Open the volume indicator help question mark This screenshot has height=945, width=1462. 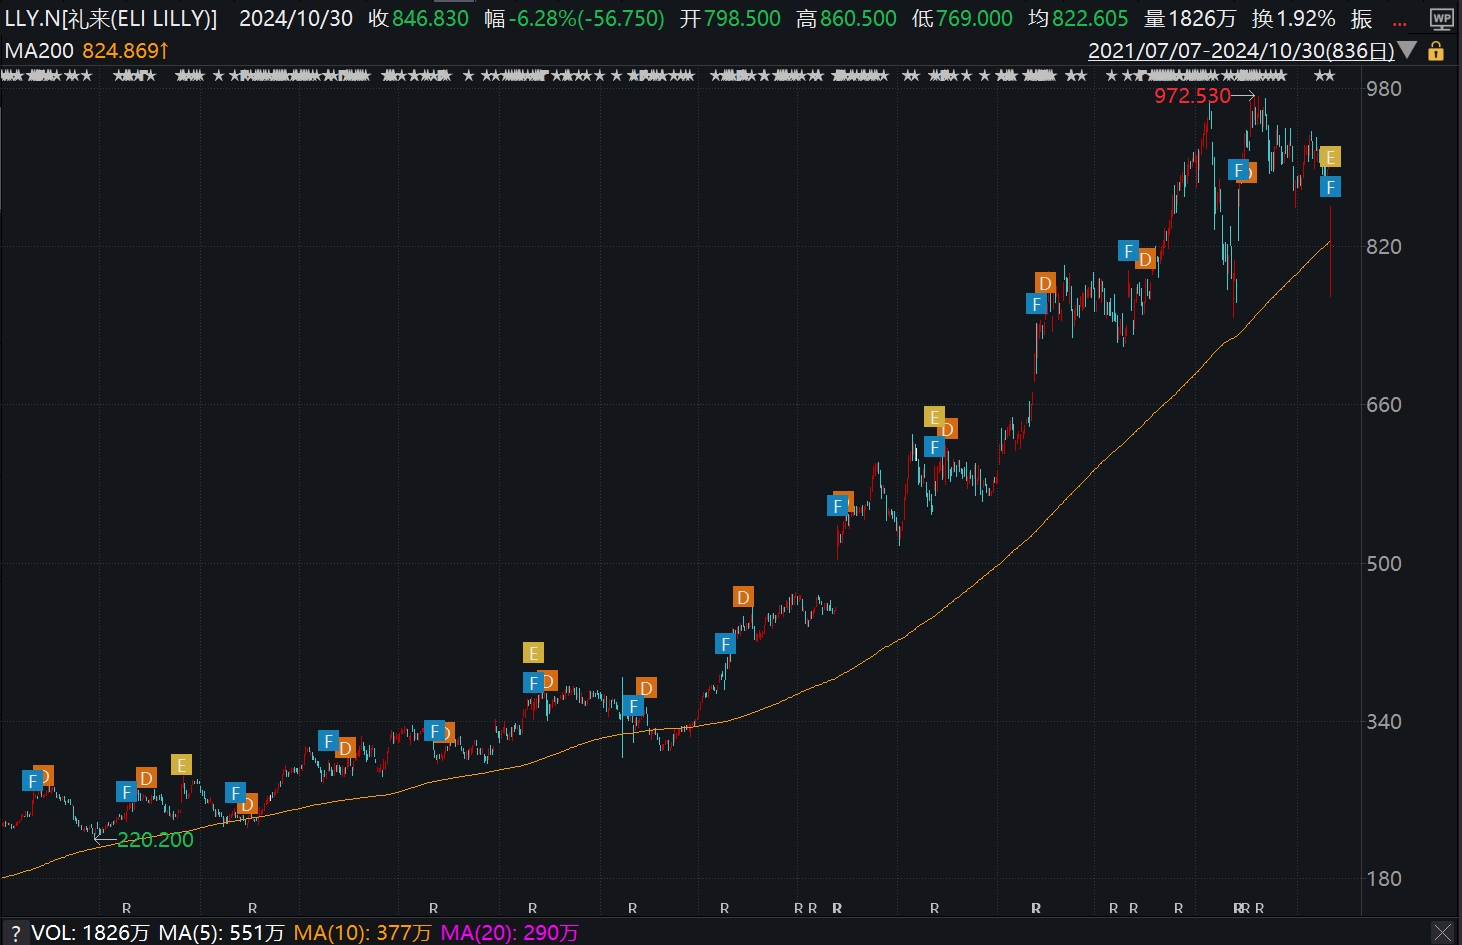(15, 933)
